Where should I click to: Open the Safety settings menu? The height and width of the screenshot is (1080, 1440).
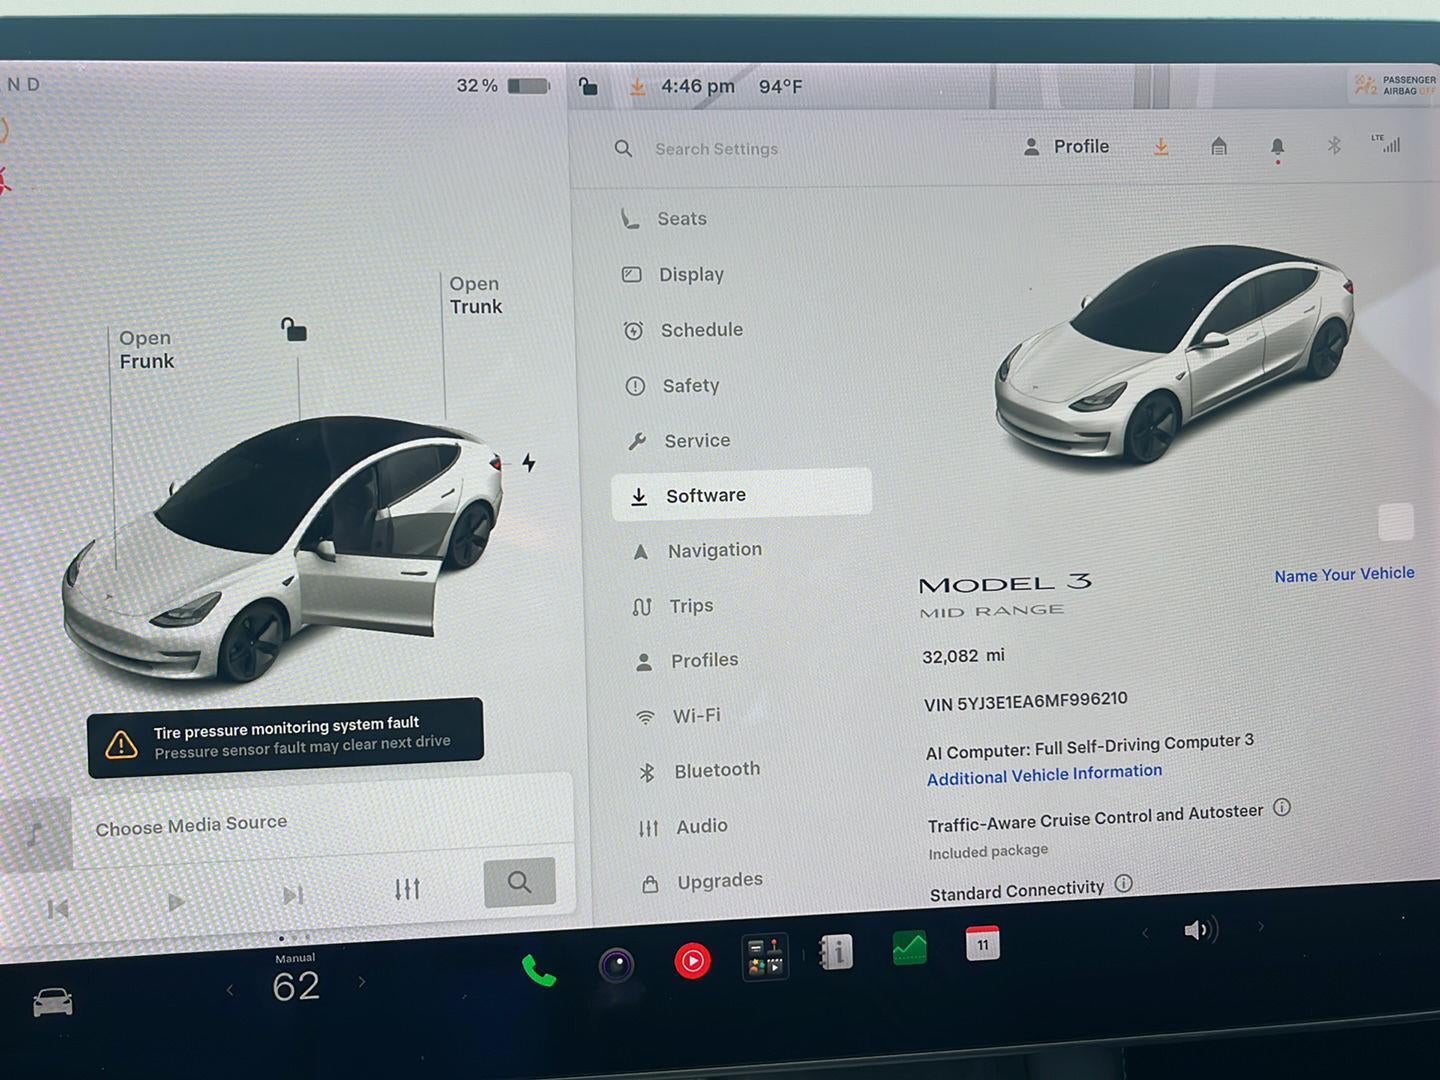[672, 385]
